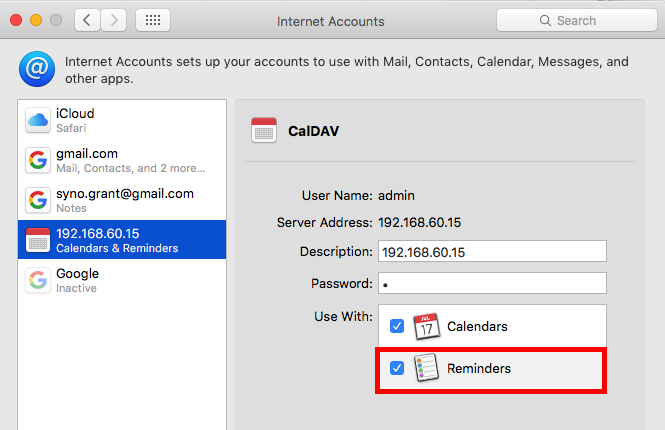Screen dimensions: 665x430
Task: Disable the Reminders checkbox
Action: pos(397,368)
